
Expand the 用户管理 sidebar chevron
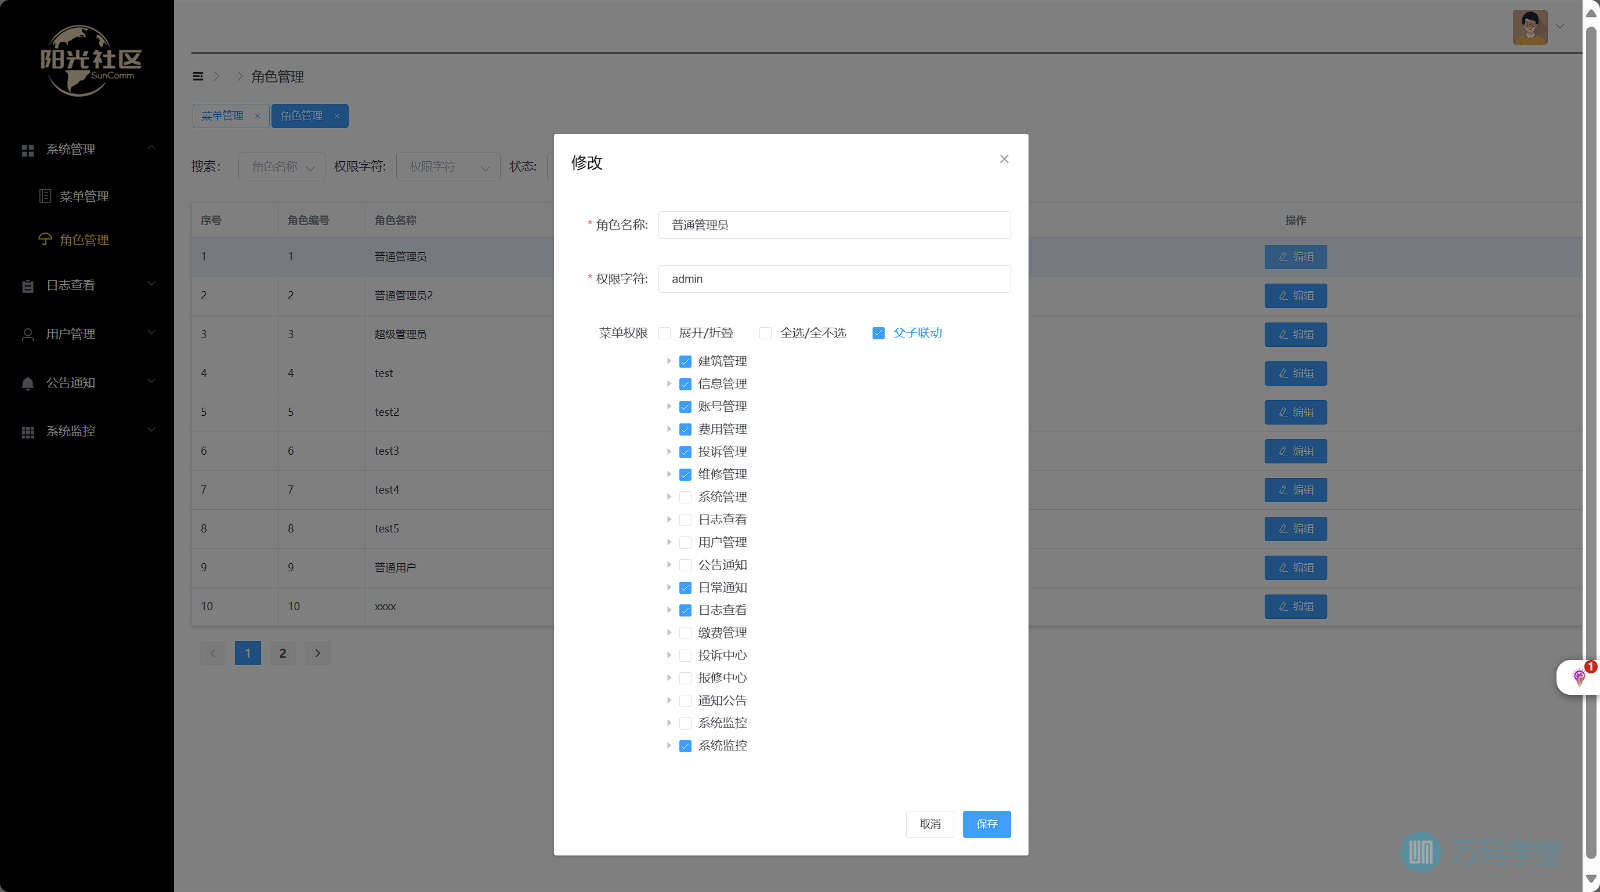[x=151, y=333]
